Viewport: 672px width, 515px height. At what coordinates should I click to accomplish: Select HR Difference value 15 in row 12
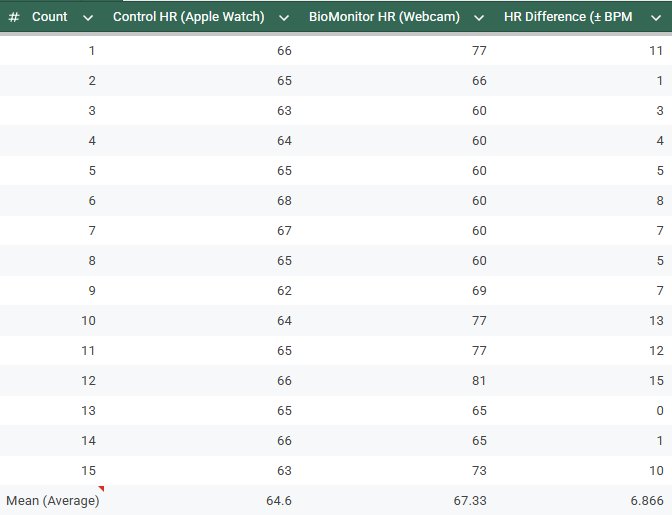point(656,380)
